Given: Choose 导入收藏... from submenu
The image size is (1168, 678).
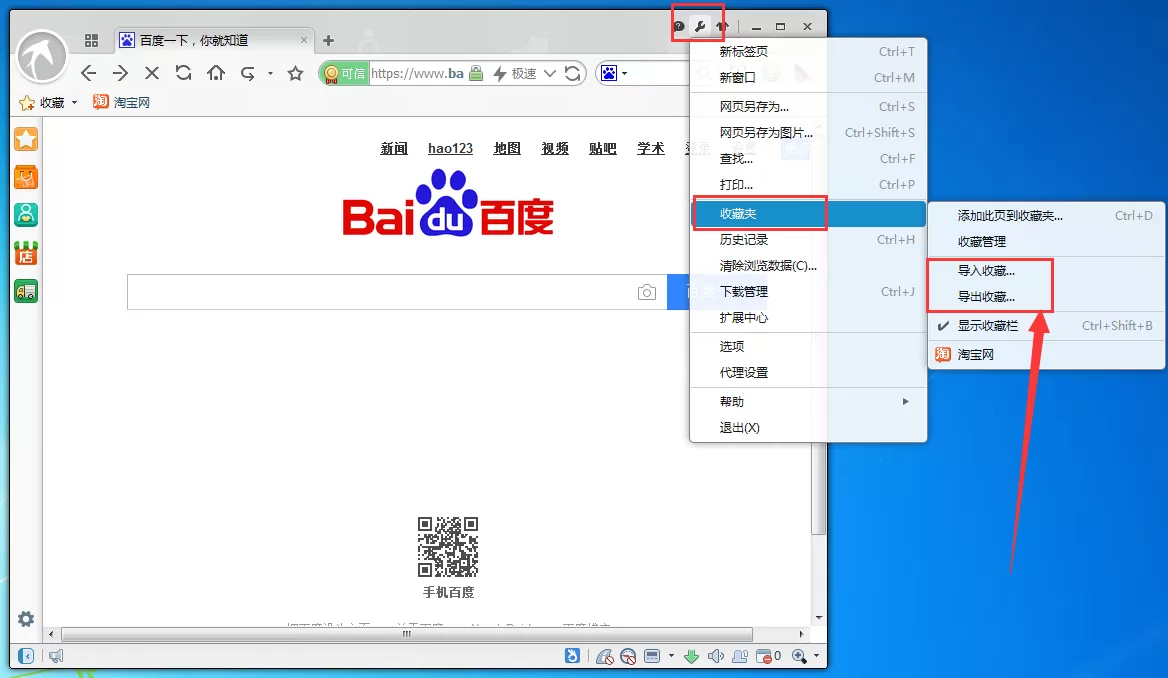Looking at the screenshot, I should pyautogui.click(x=1047, y=270).
